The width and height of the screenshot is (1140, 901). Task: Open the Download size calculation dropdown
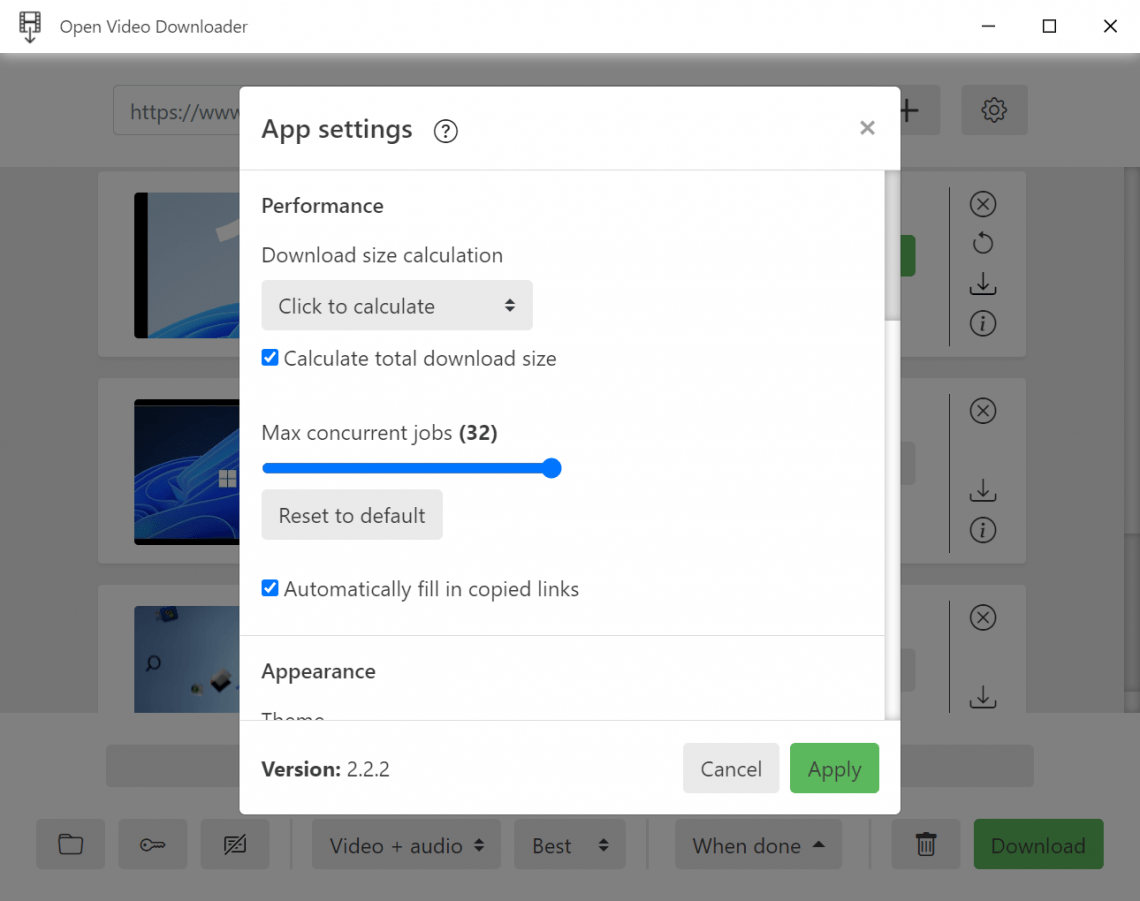pos(396,305)
